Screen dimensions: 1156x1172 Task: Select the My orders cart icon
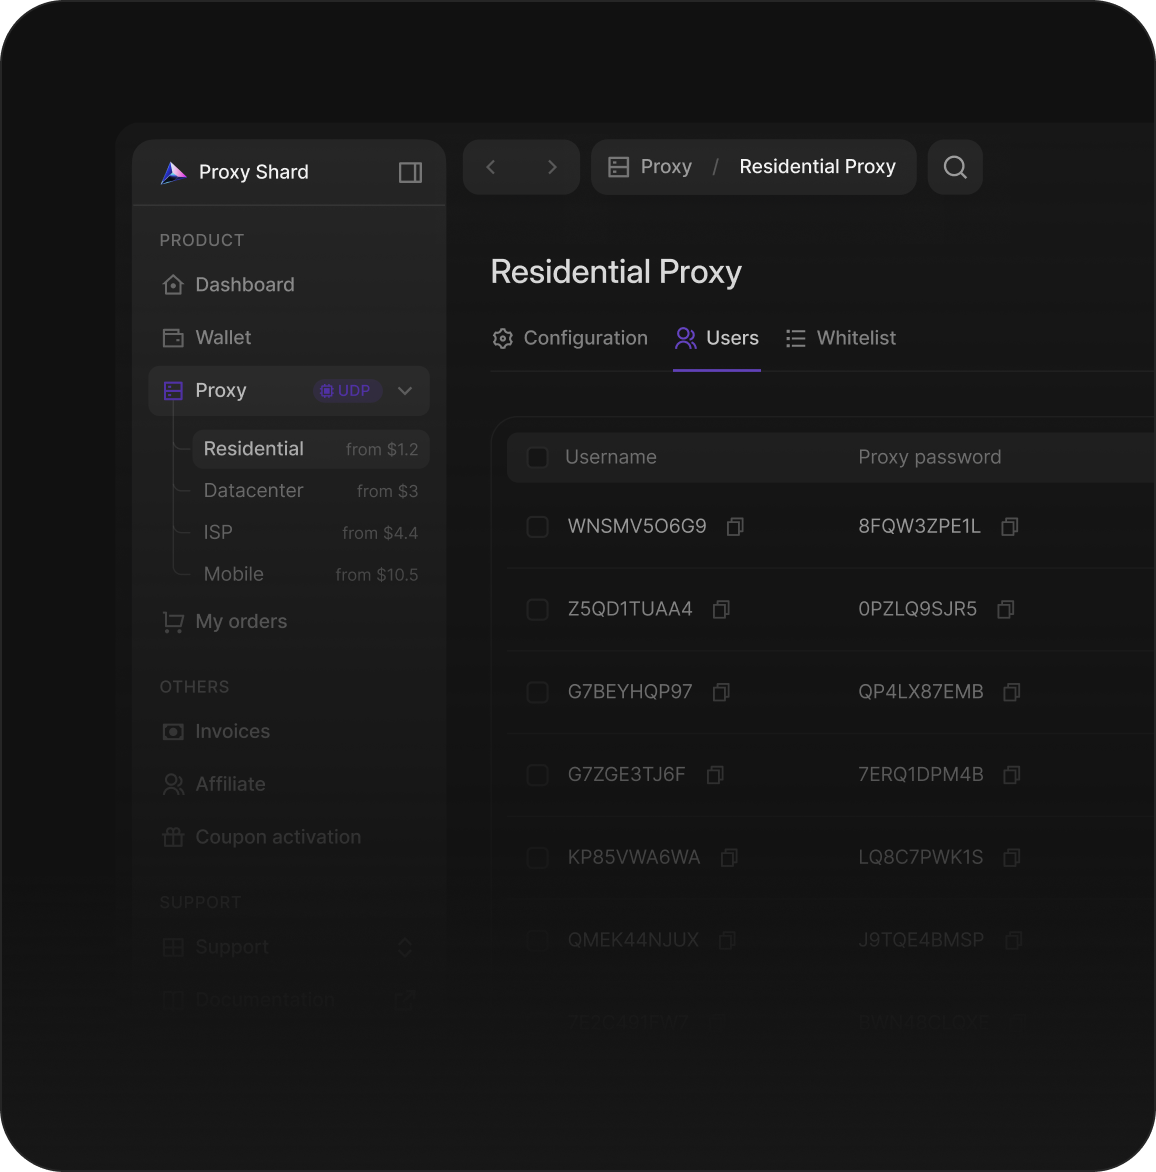[172, 621]
